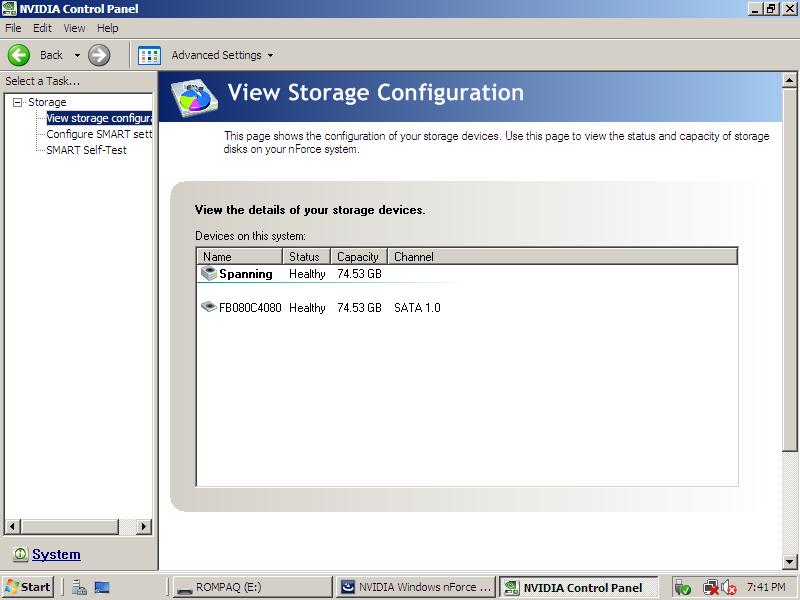Click the main pane scroll down arrow

click(x=789, y=562)
